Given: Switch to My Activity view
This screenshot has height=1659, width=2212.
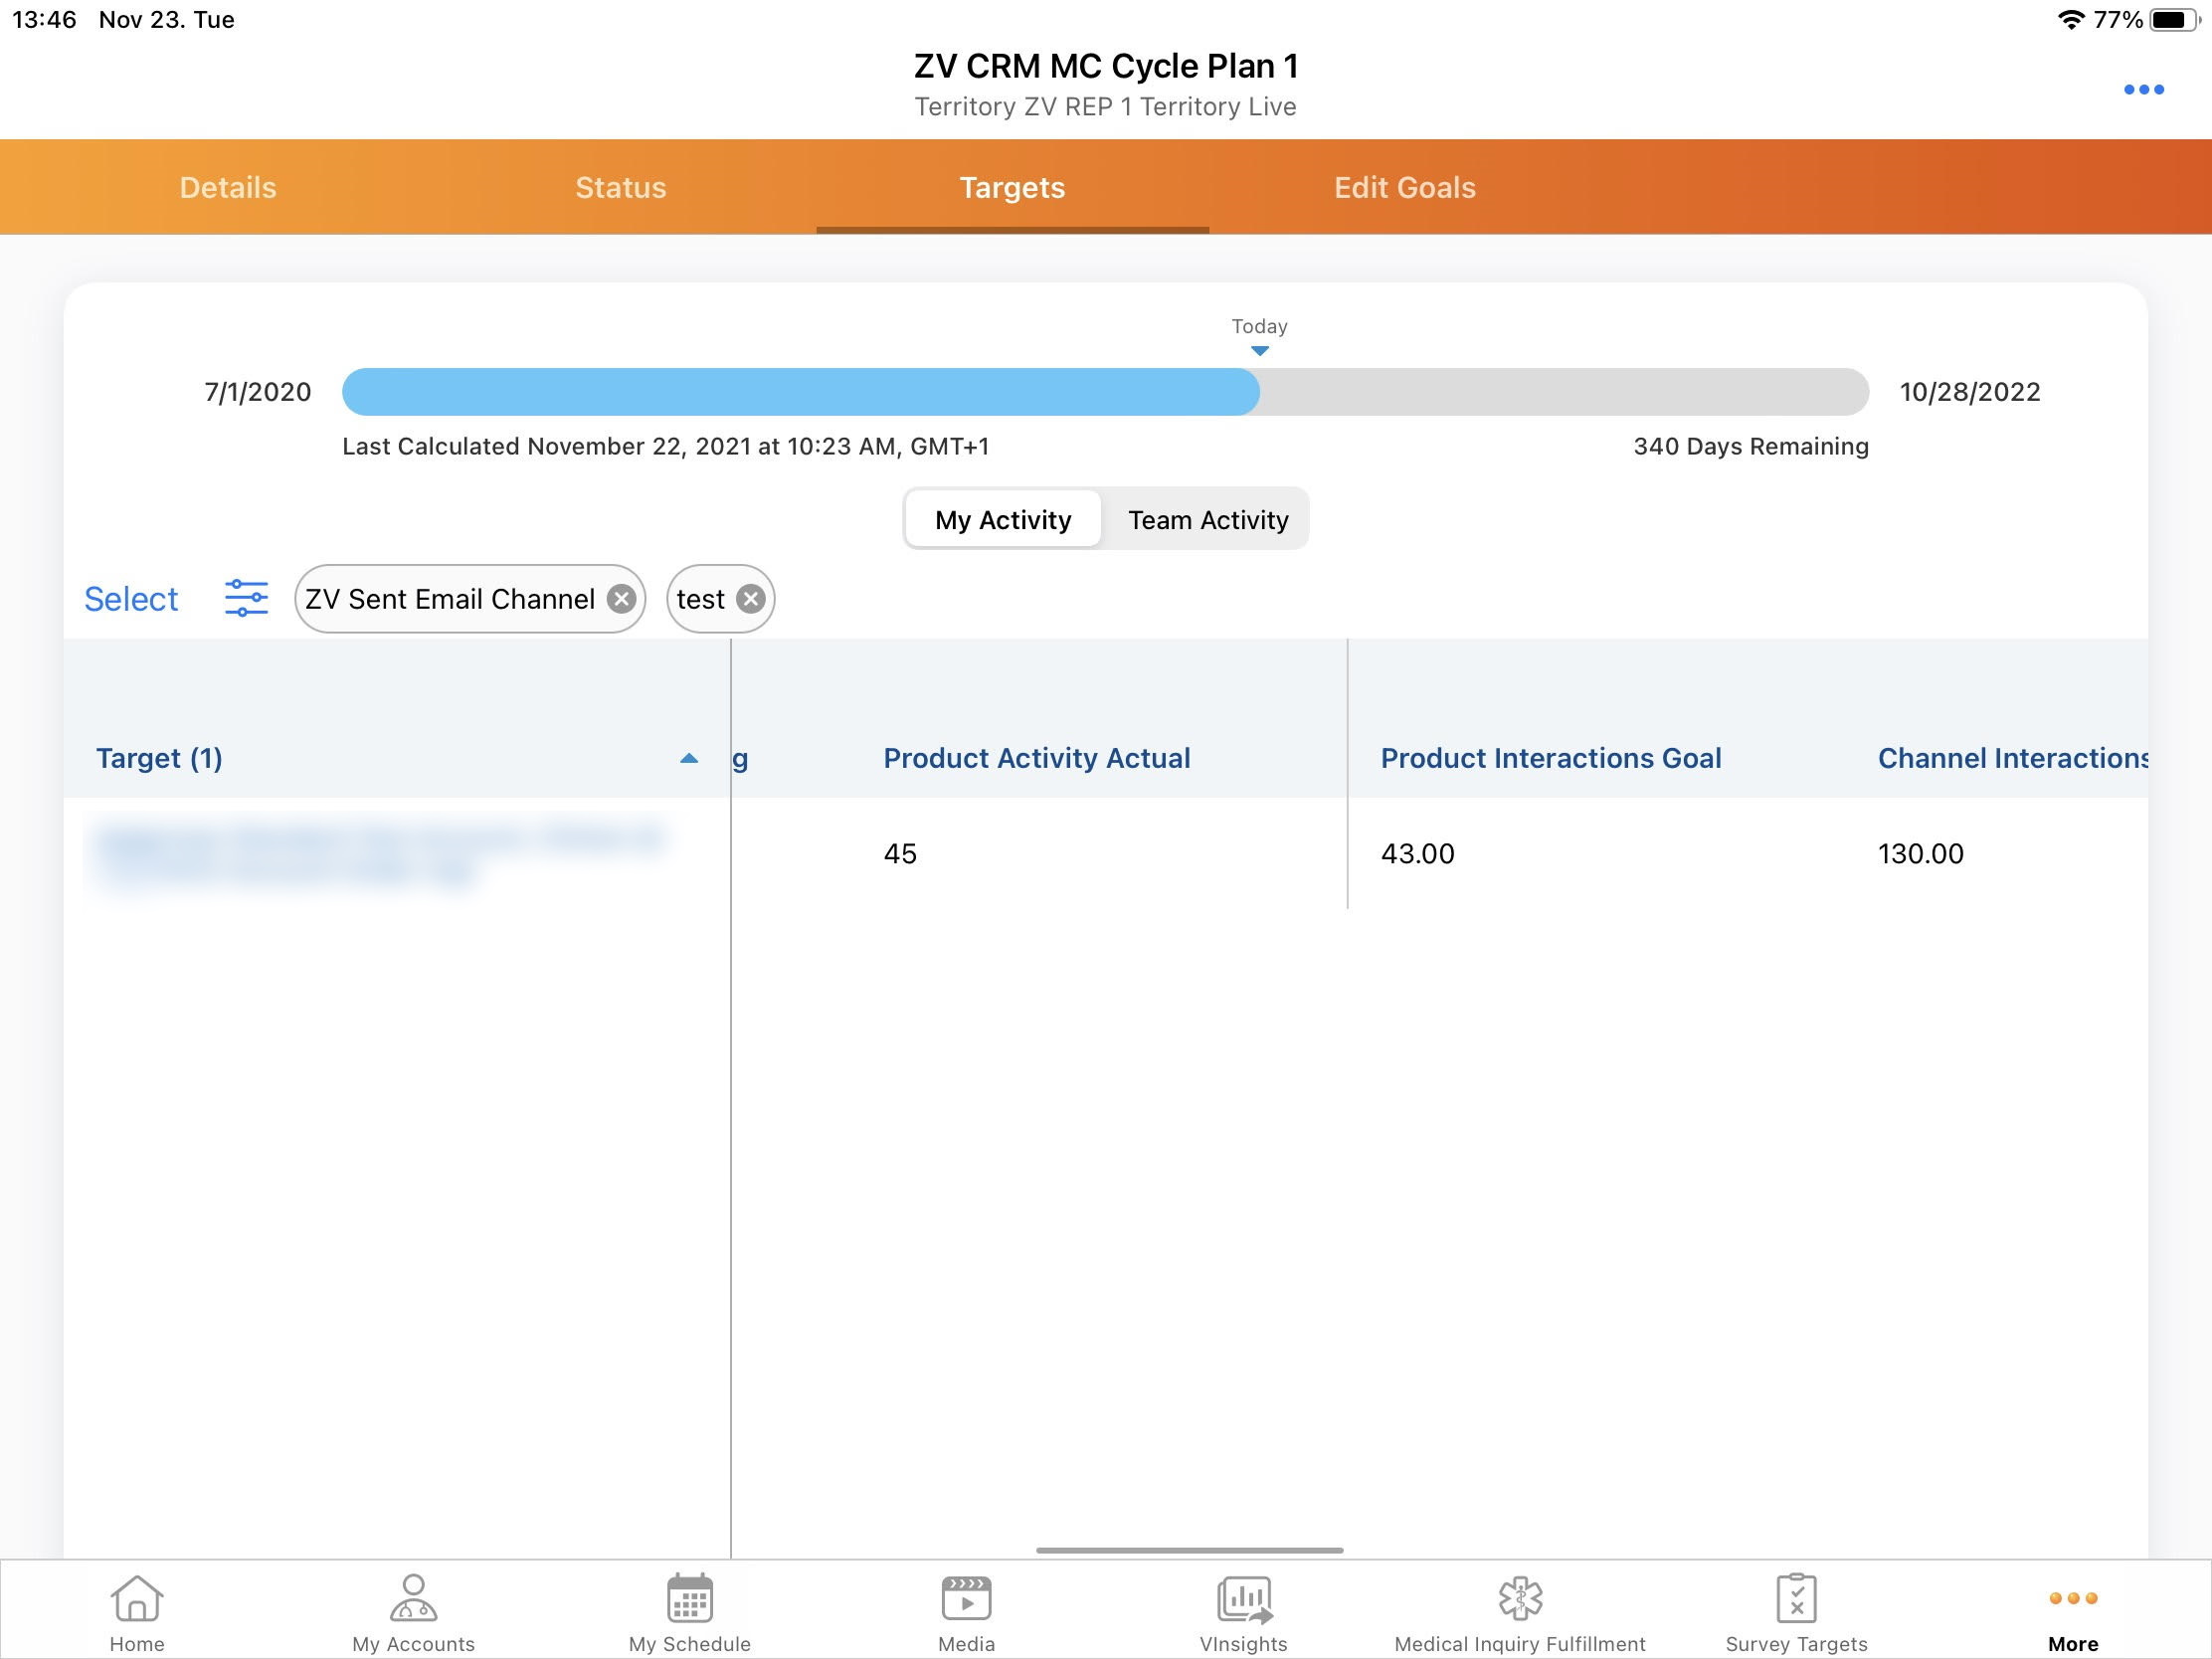Looking at the screenshot, I should pos(1003,520).
